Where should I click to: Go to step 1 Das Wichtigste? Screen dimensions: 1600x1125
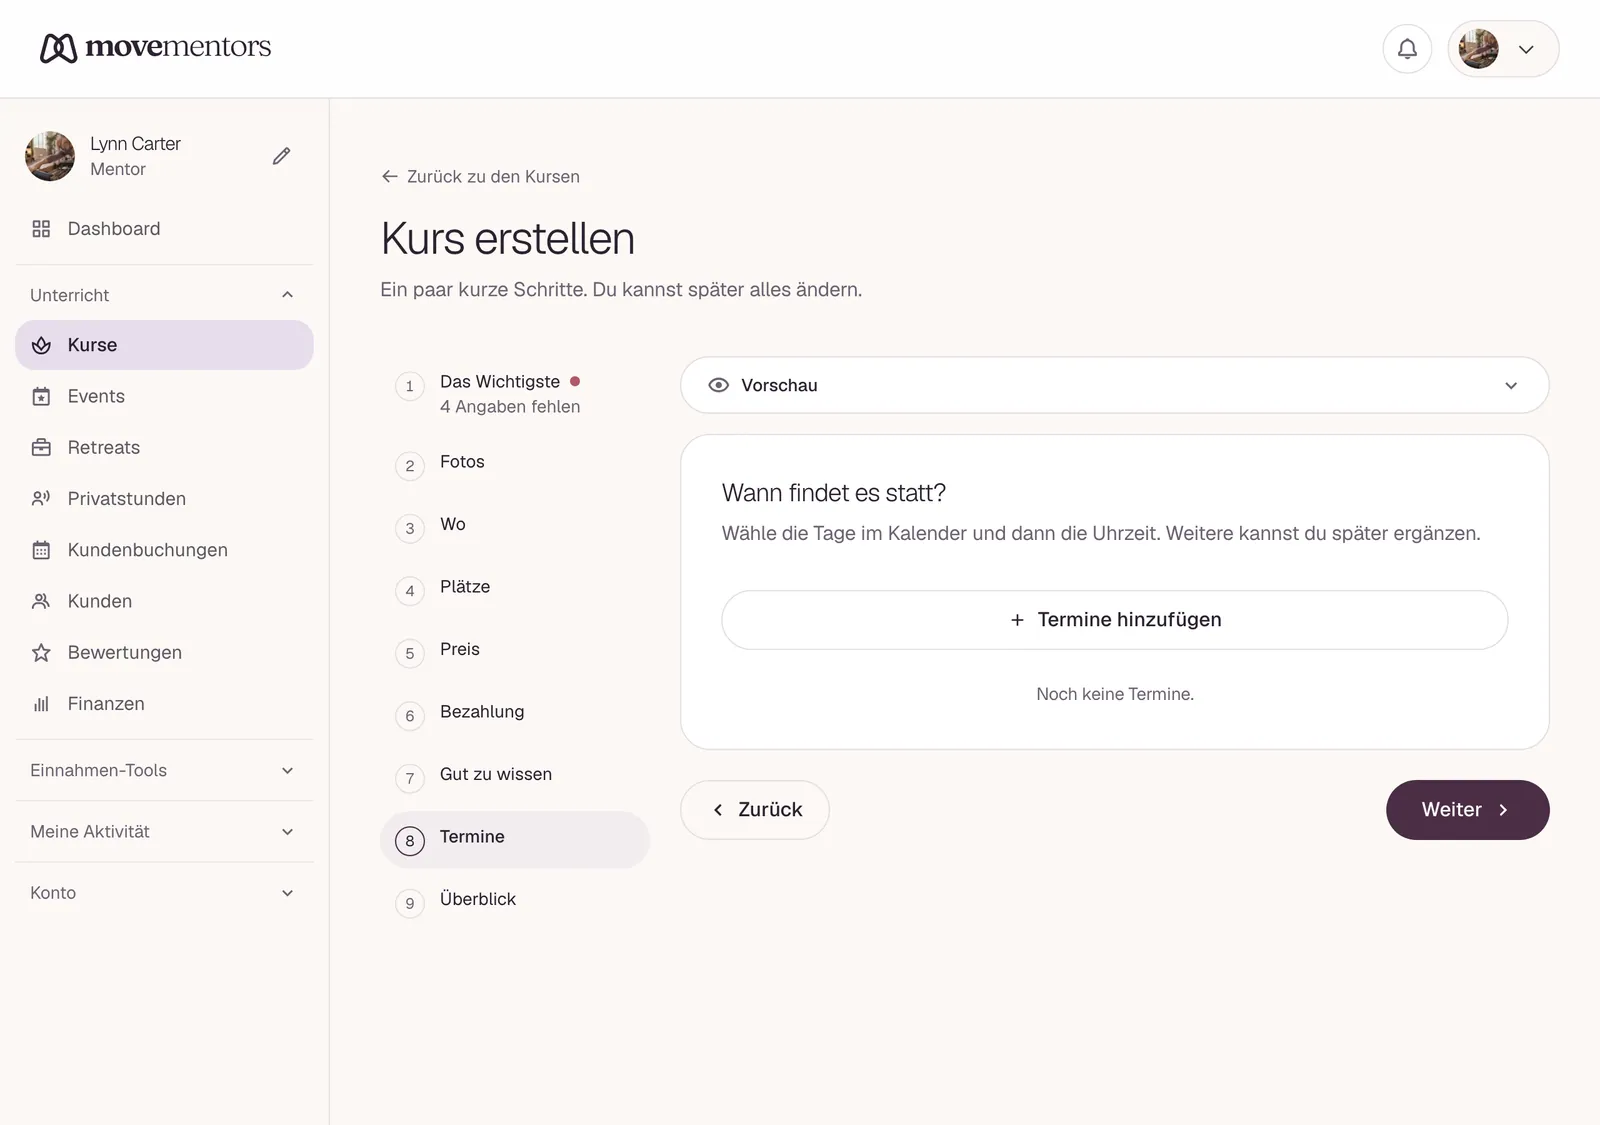pos(515,393)
